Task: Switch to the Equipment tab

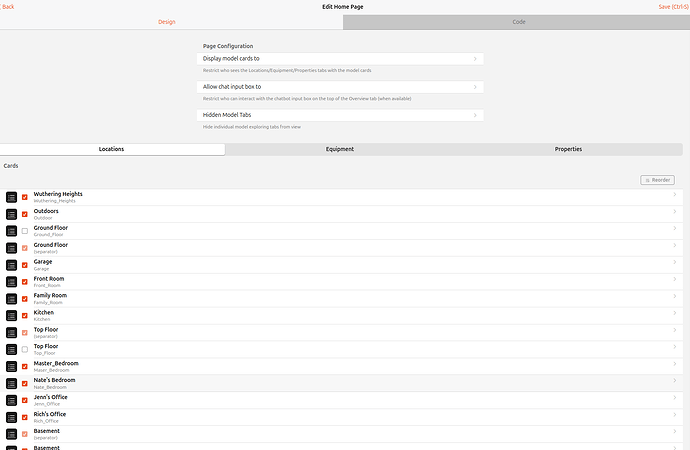Action: pyautogui.click(x=340, y=149)
